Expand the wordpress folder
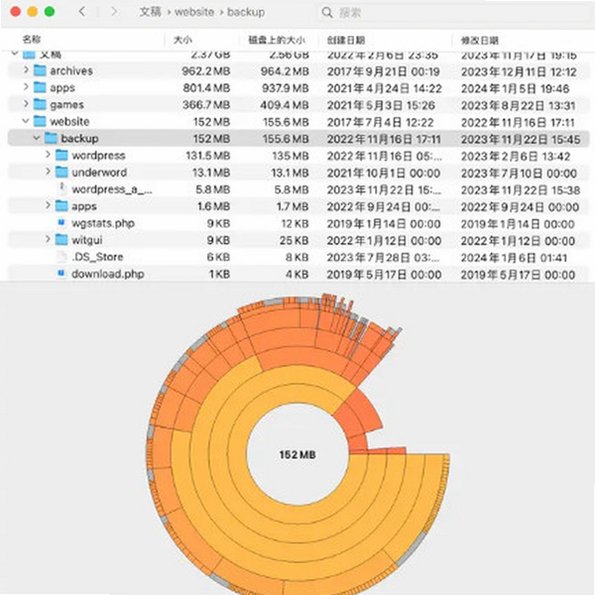This screenshot has width=595, height=595. click(48, 155)
